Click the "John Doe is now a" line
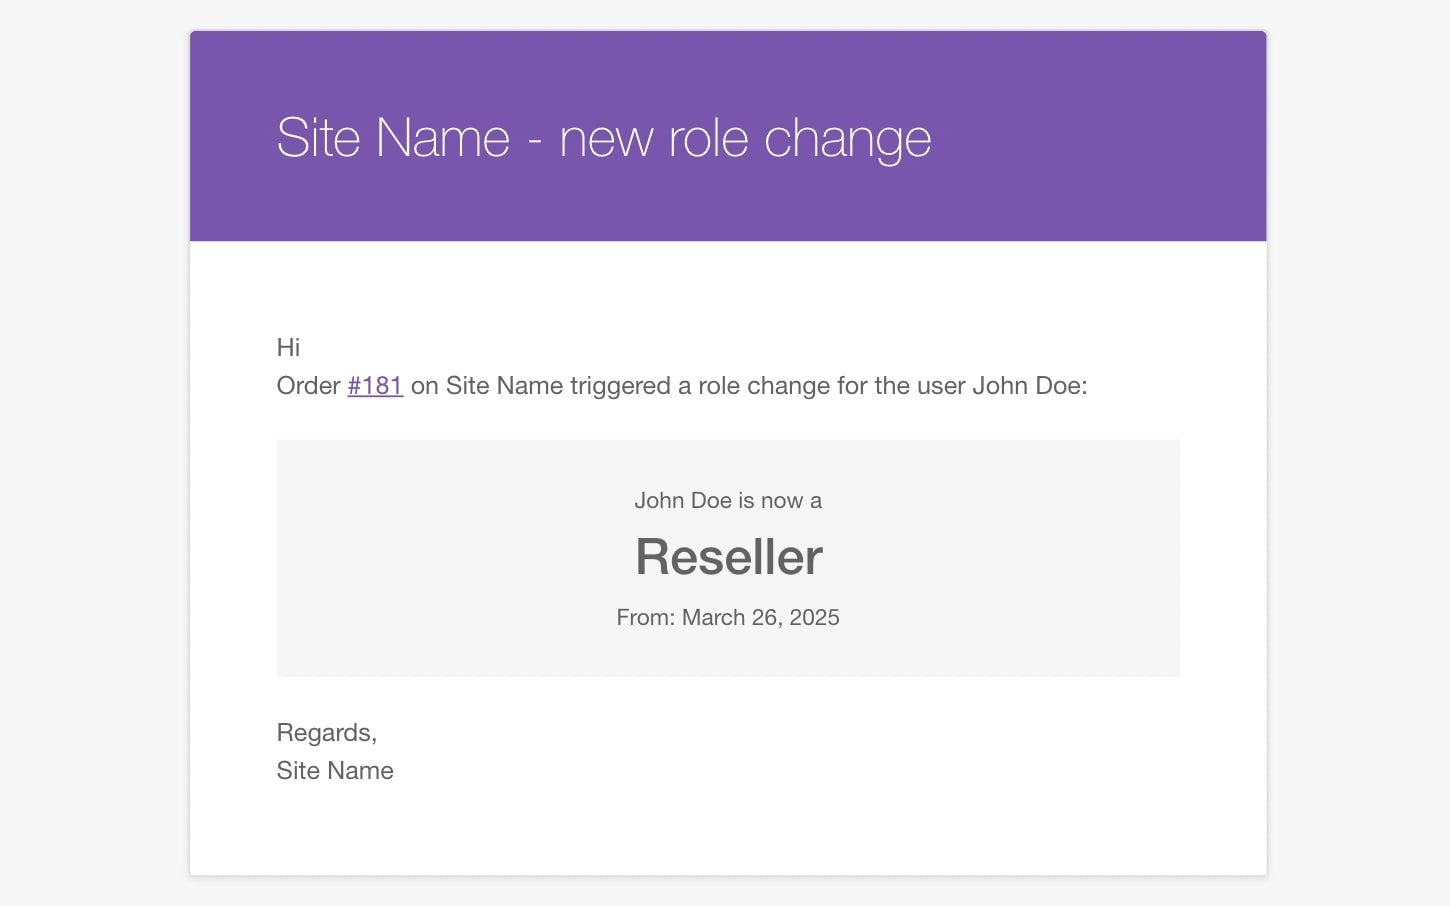This screenshot has height=906, width=1450. (728, 501)
